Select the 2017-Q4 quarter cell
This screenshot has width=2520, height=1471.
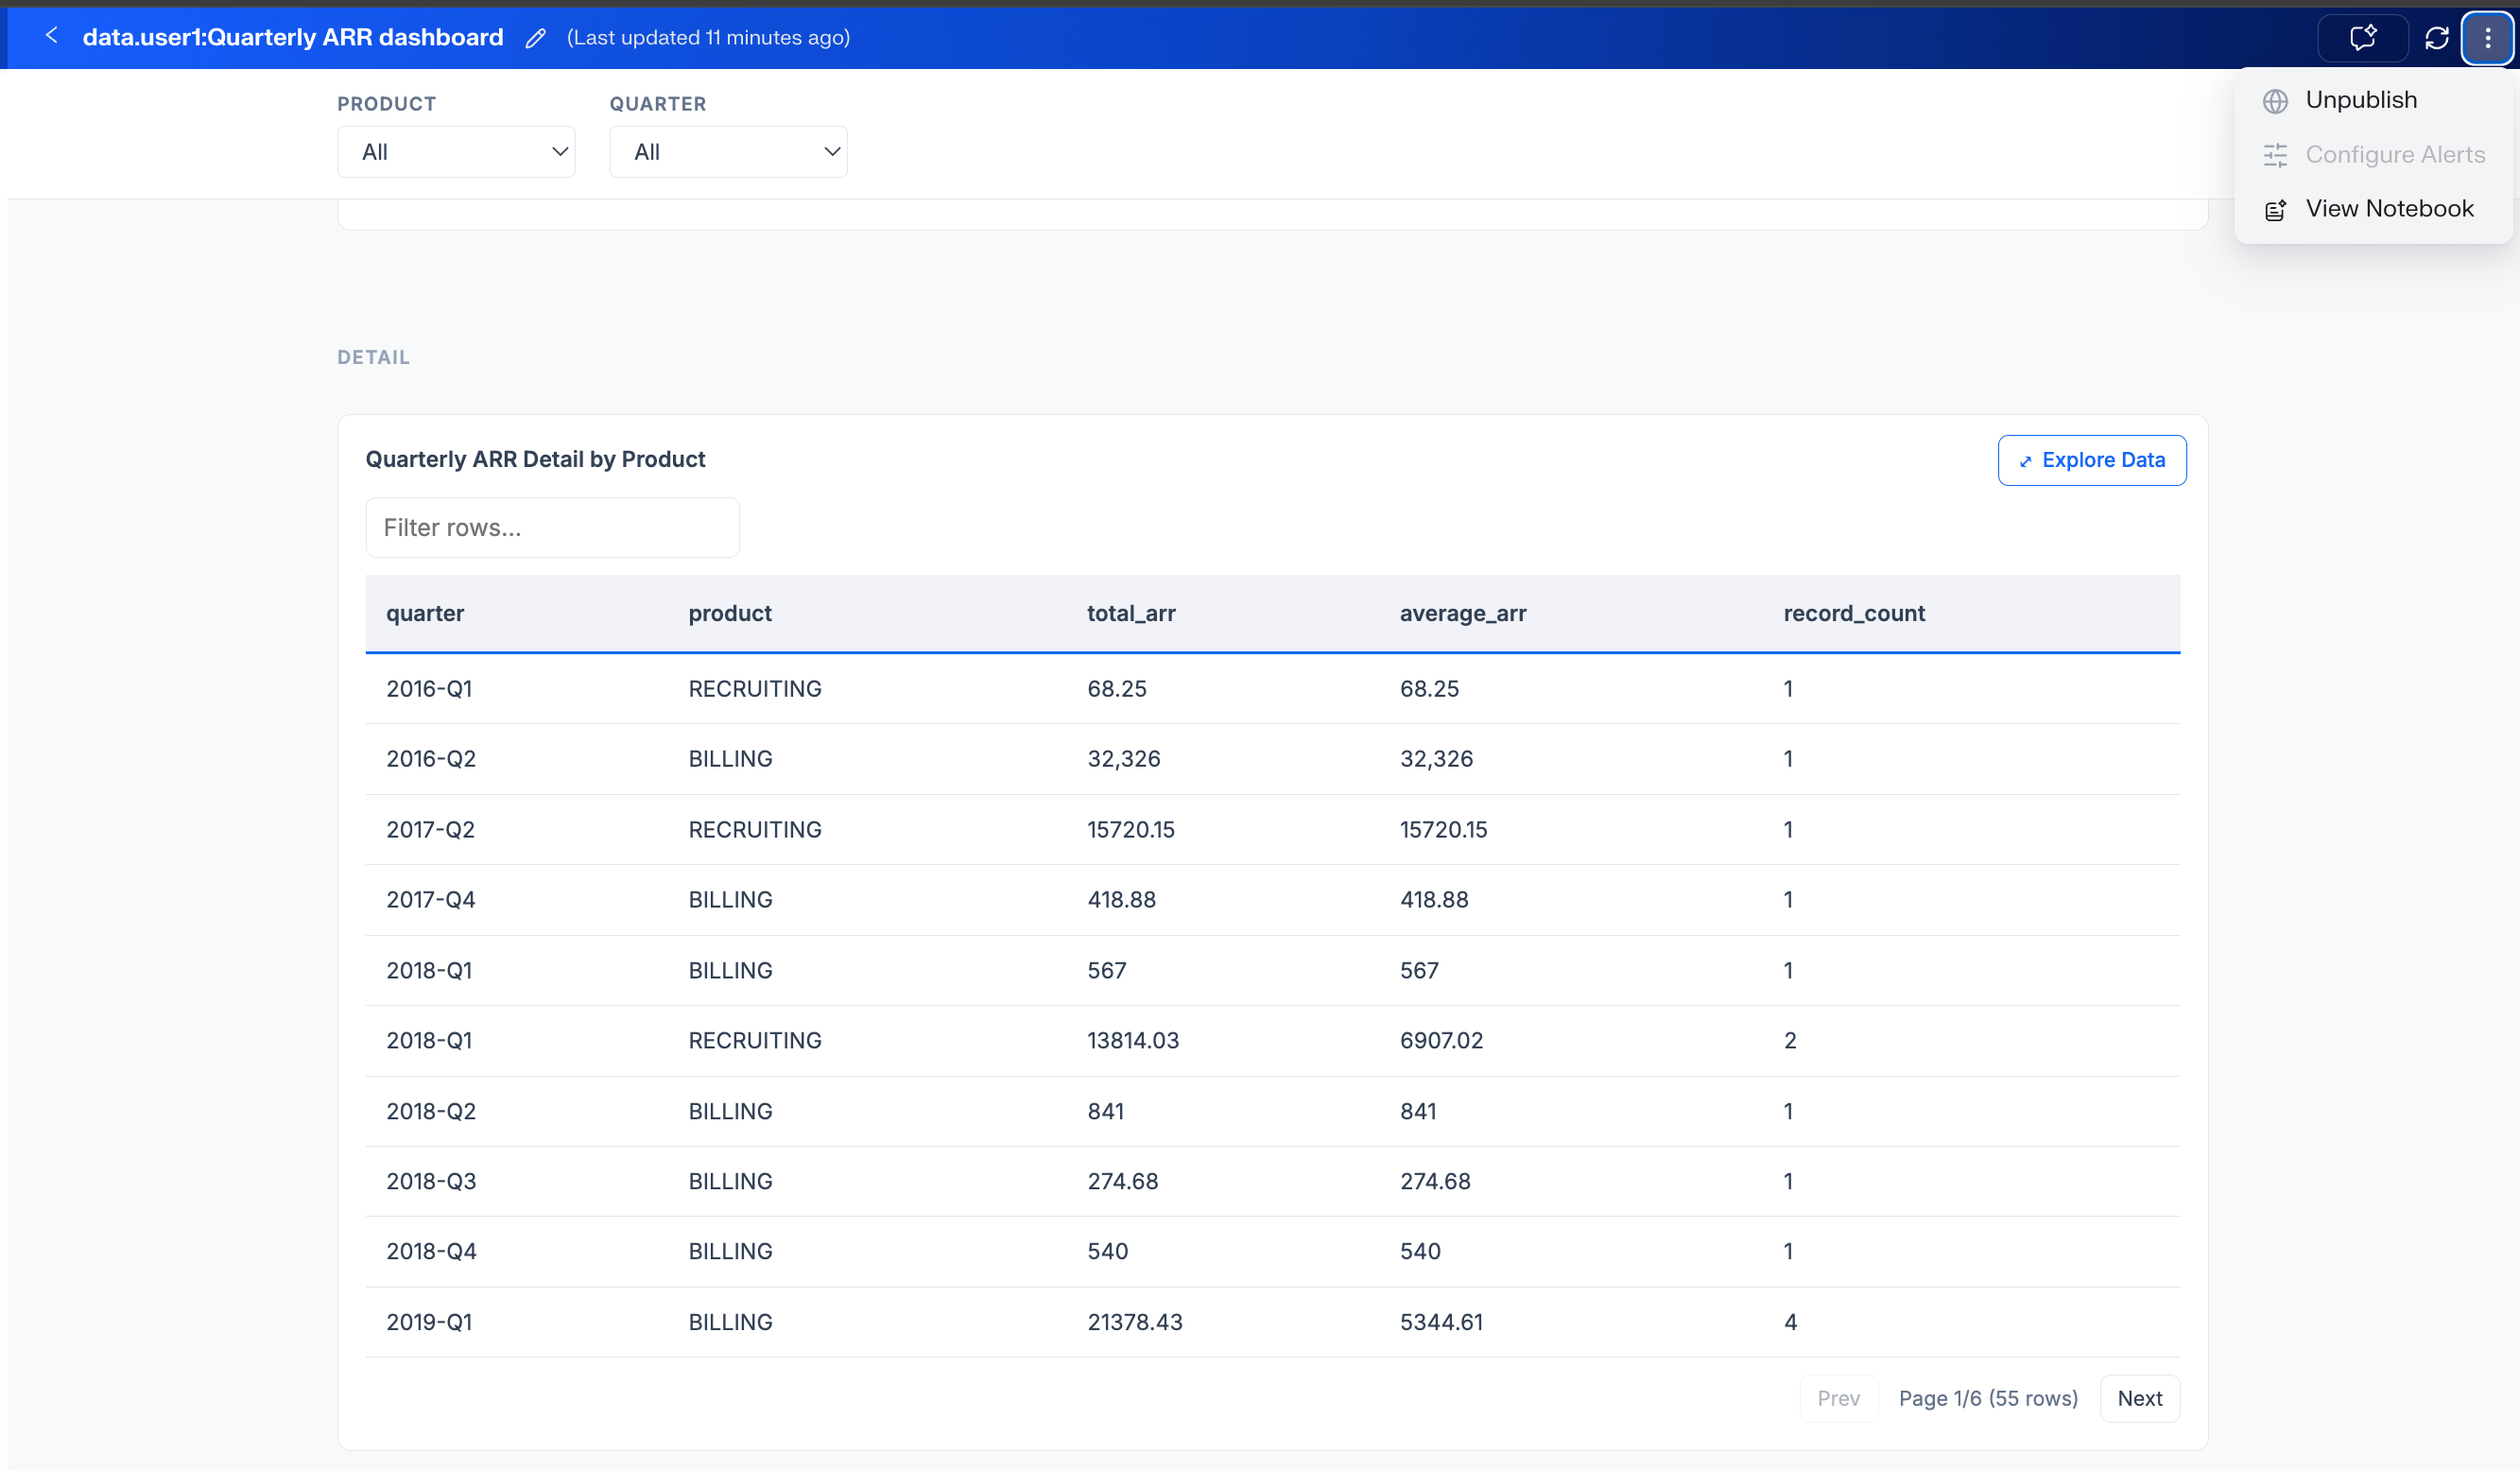431,900
